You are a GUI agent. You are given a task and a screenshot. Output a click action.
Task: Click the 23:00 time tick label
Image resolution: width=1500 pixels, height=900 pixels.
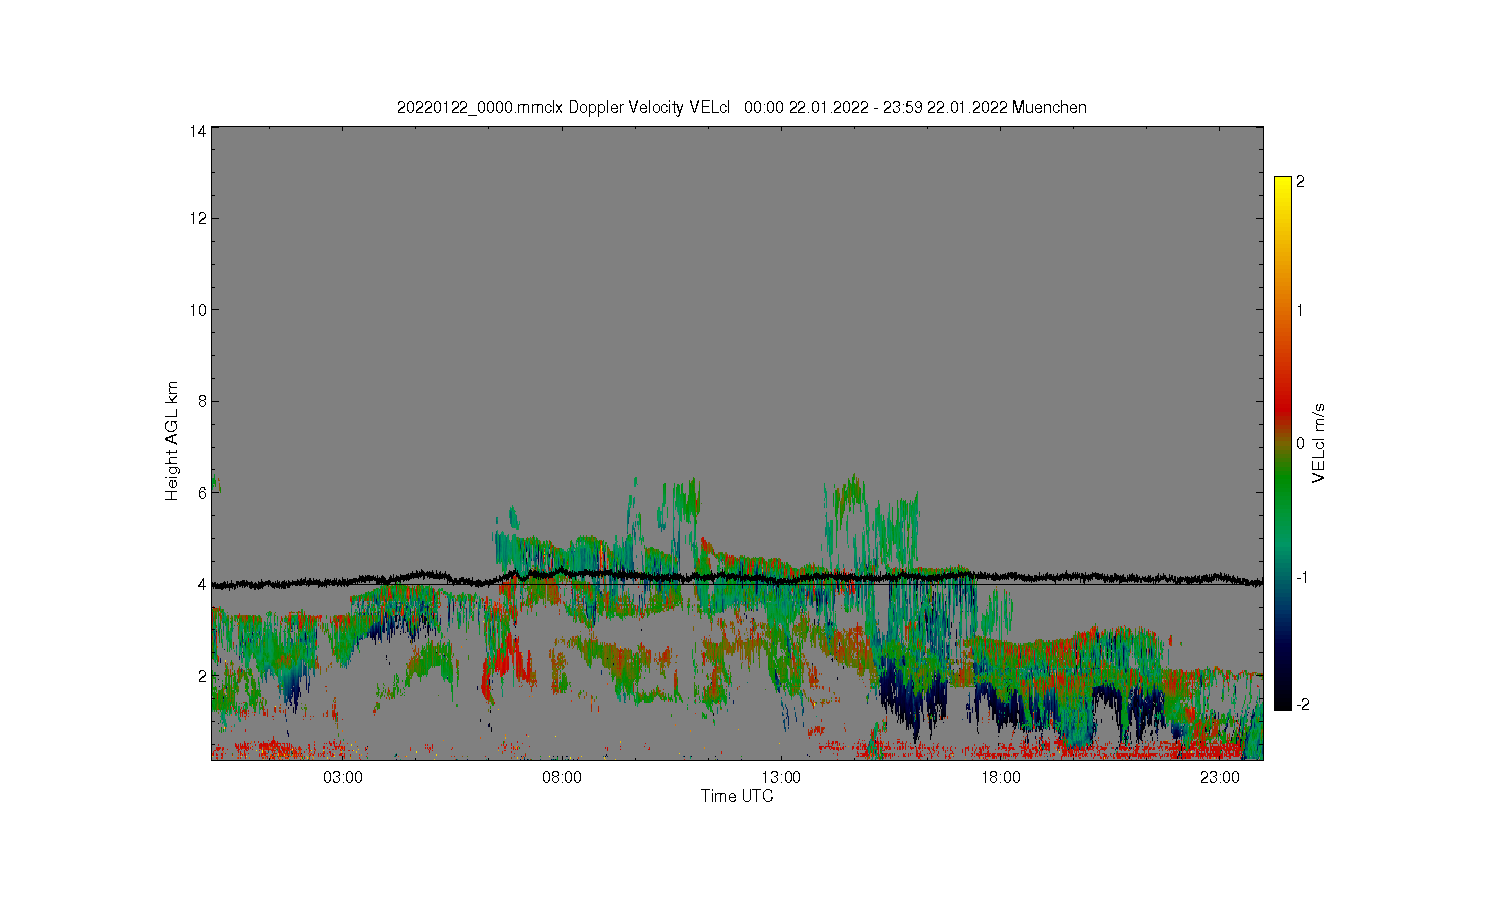(1220, 778)
